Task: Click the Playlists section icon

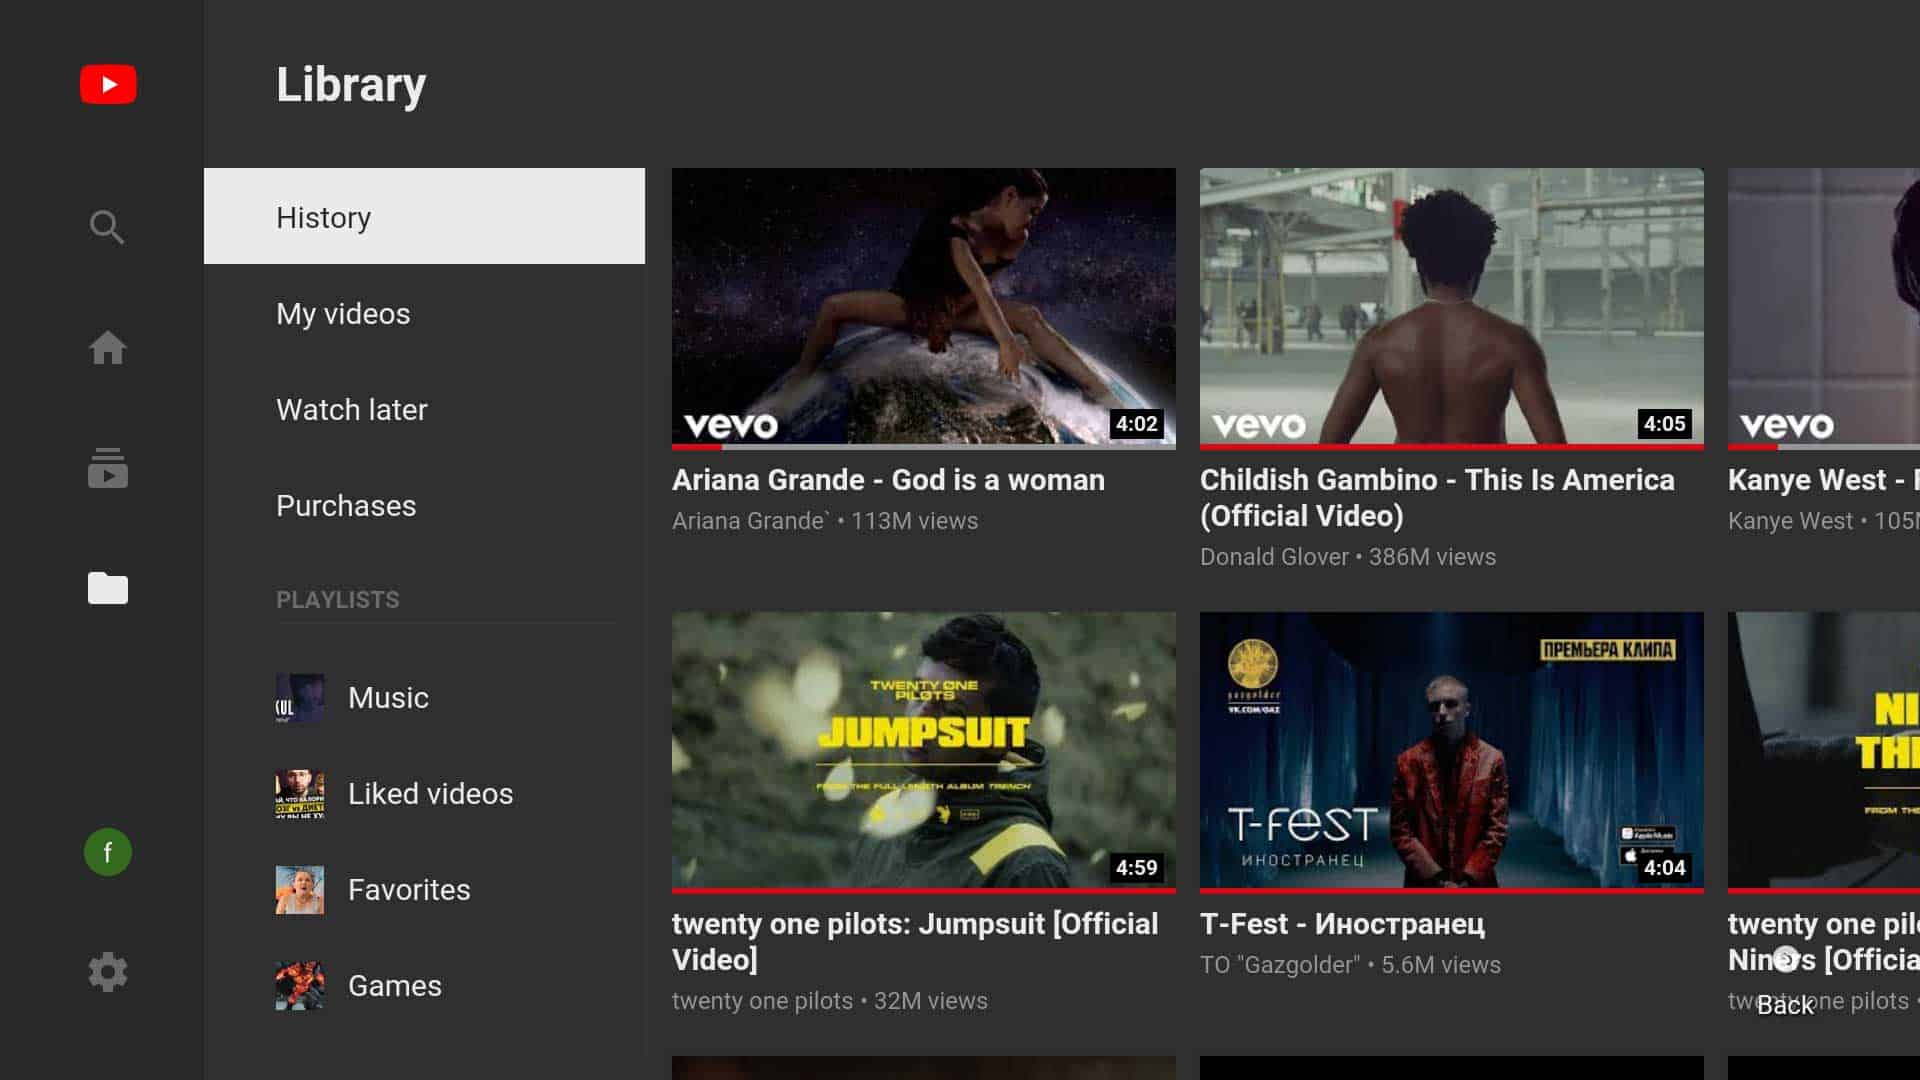Action: [x=107, y=587]
